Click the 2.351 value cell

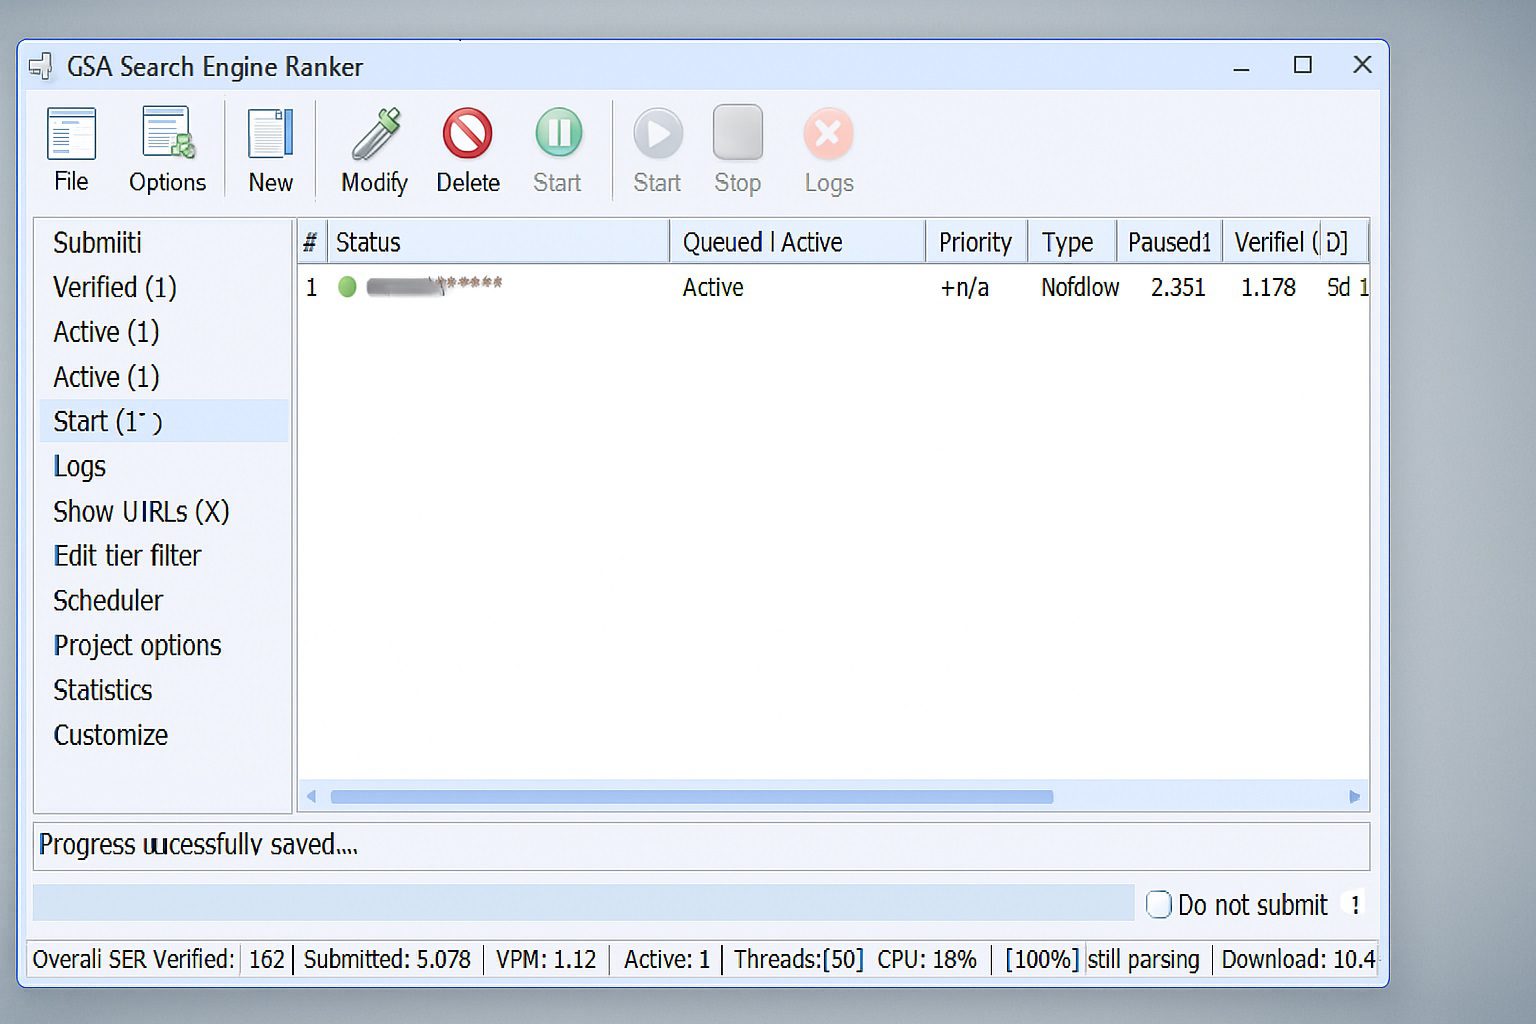(1178, 288)
